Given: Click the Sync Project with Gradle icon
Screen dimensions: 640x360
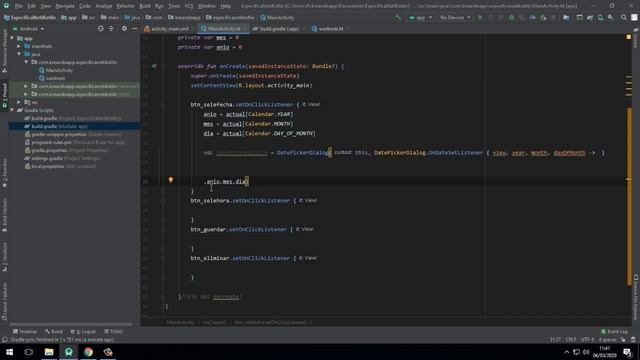Looking at the screenshot, I should pos(590,18).
